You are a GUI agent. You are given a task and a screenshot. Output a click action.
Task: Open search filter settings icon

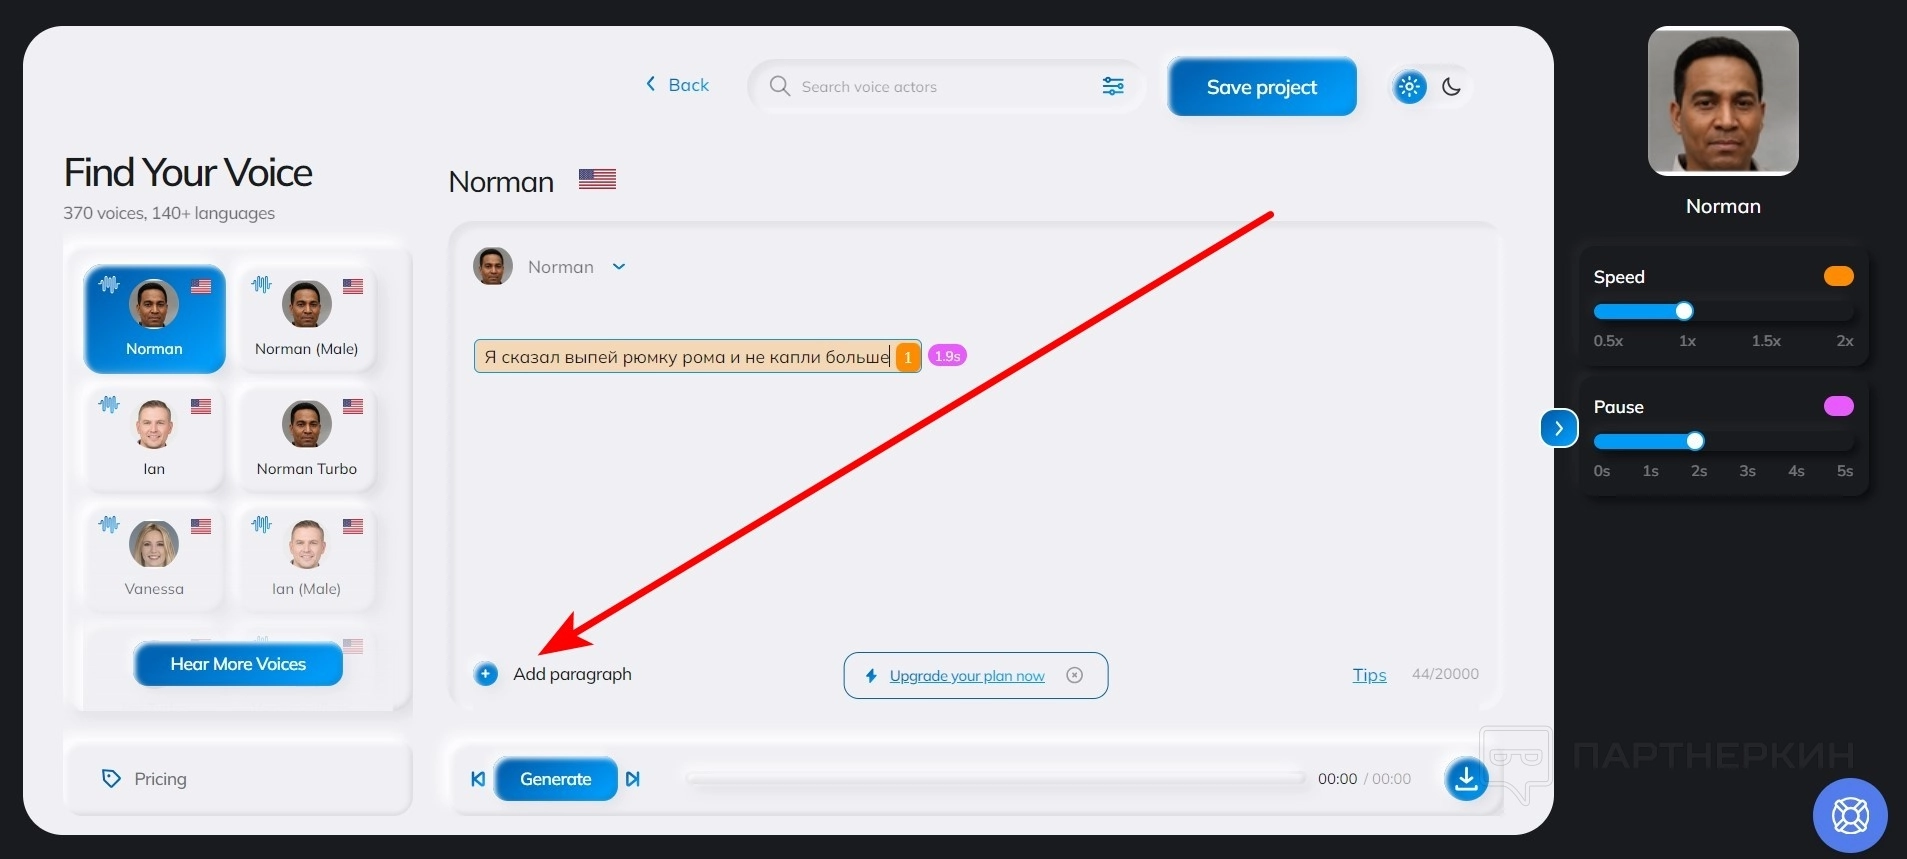(1113, 86)
